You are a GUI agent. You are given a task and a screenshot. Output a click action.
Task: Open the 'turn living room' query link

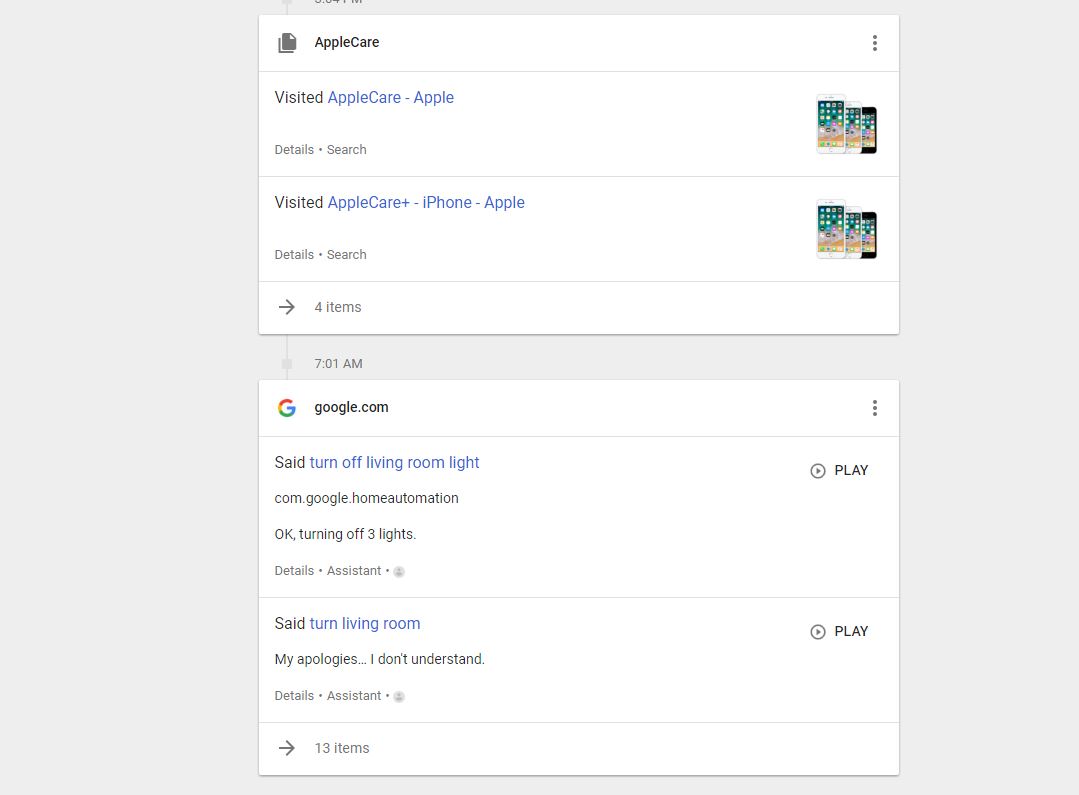coord(365,624)
